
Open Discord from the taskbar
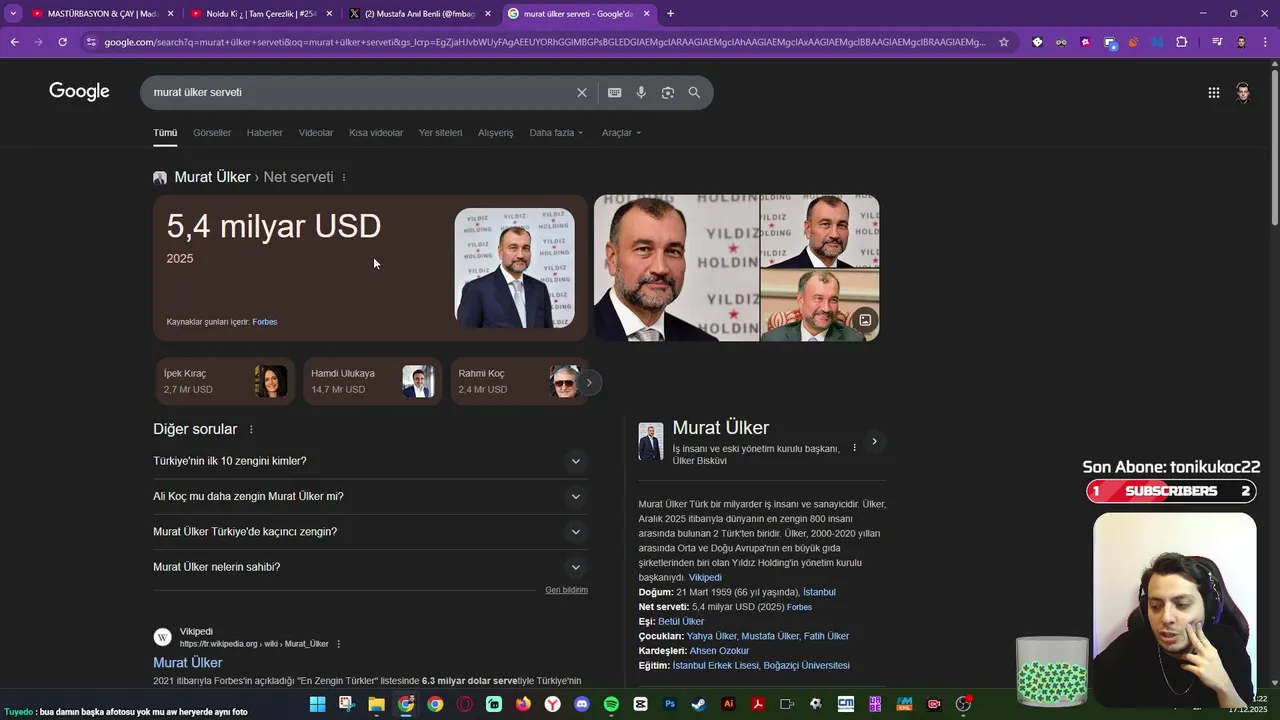click(582, 704)
